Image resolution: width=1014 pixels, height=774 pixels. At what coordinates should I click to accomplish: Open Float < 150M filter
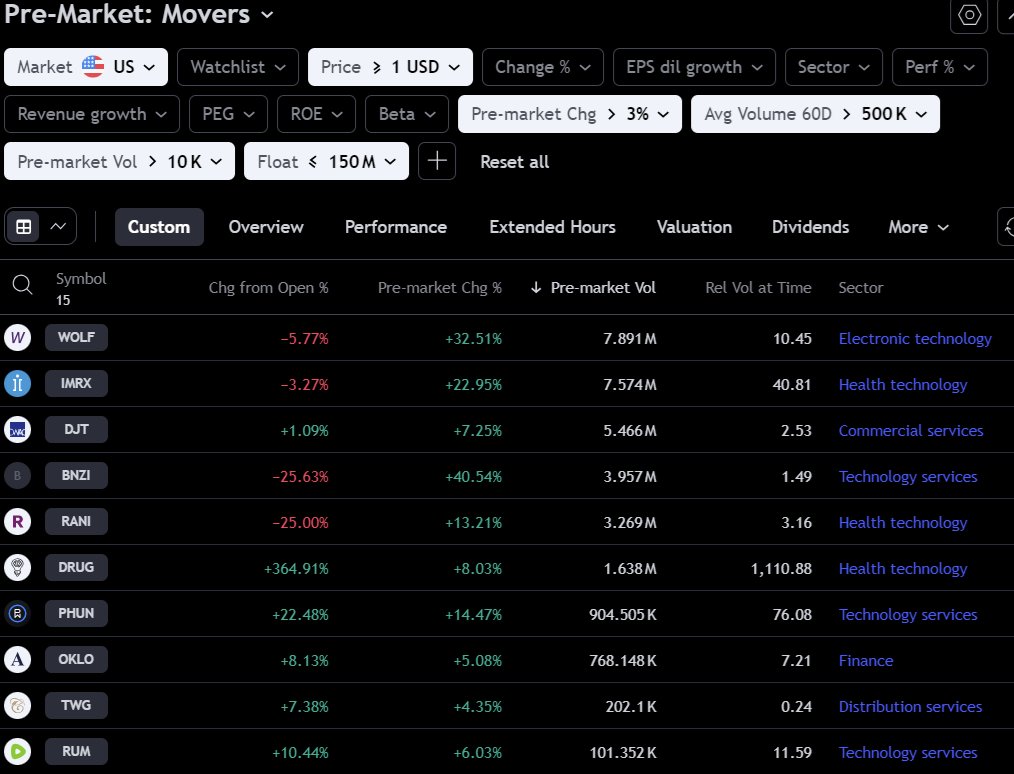tap(326, 161)
